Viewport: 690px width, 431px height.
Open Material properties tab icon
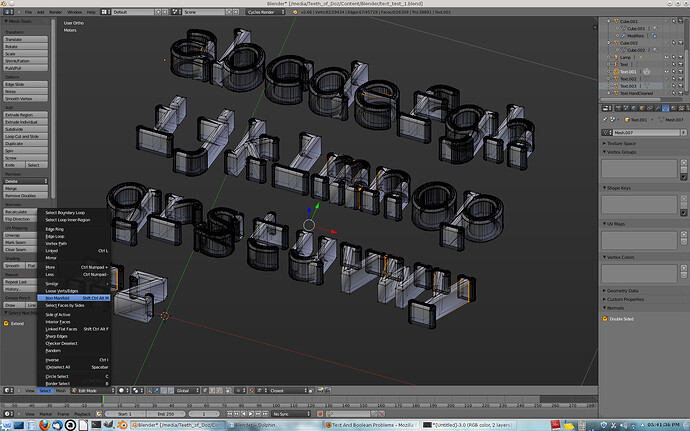click(x=674, y=108)
